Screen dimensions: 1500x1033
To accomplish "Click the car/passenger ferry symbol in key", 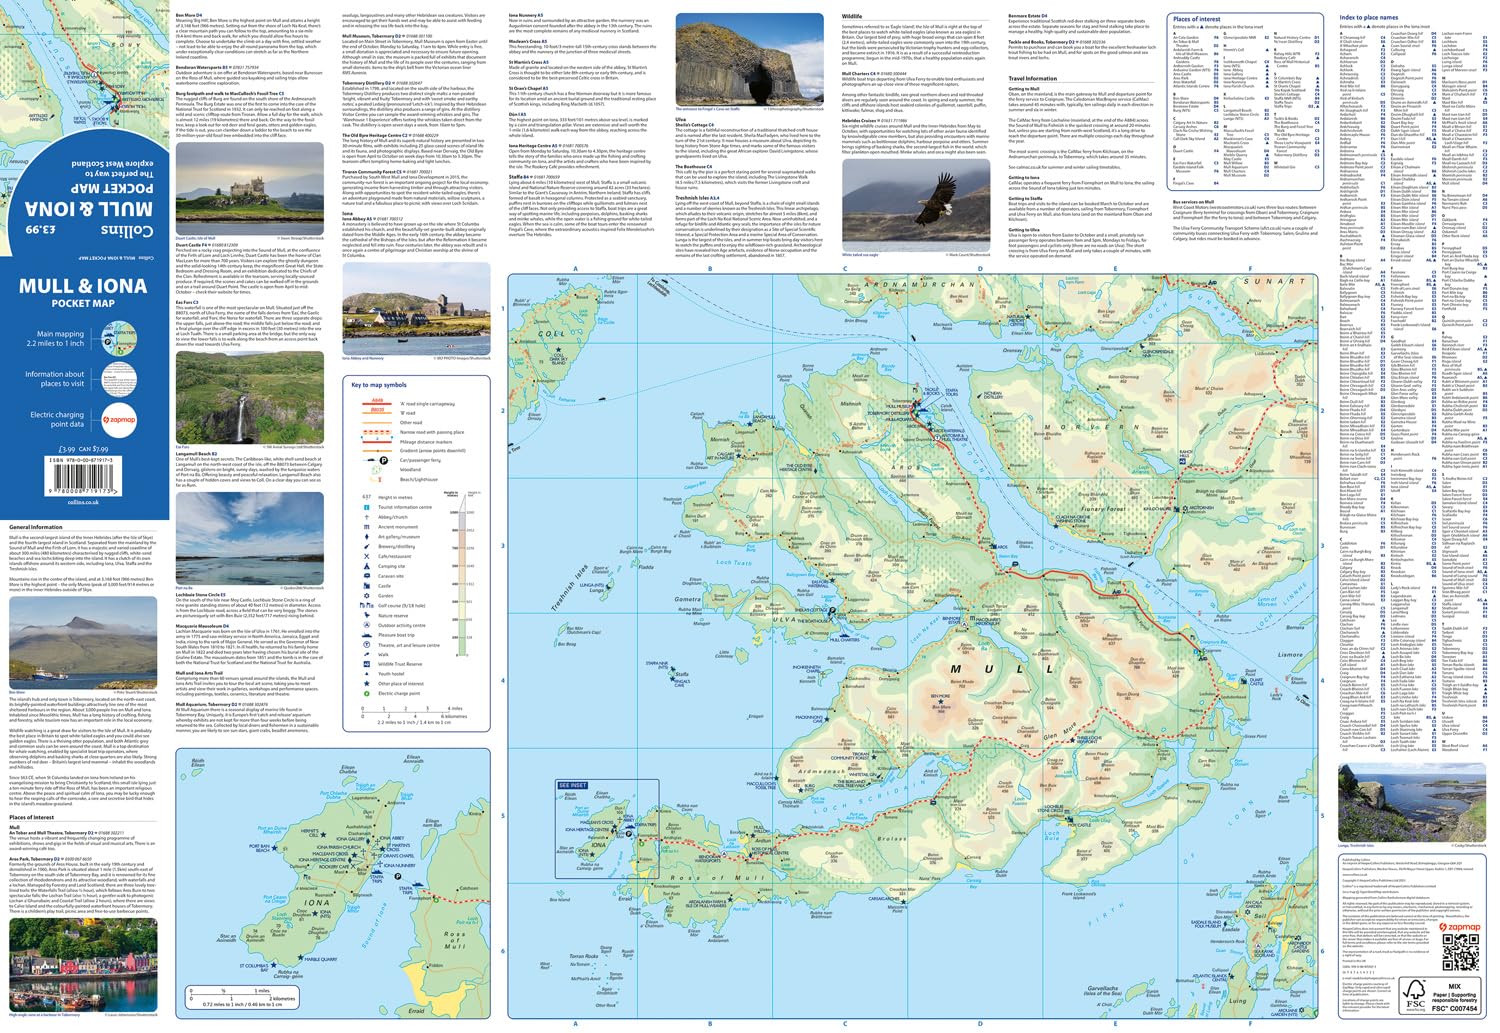I will click(382, 460).
